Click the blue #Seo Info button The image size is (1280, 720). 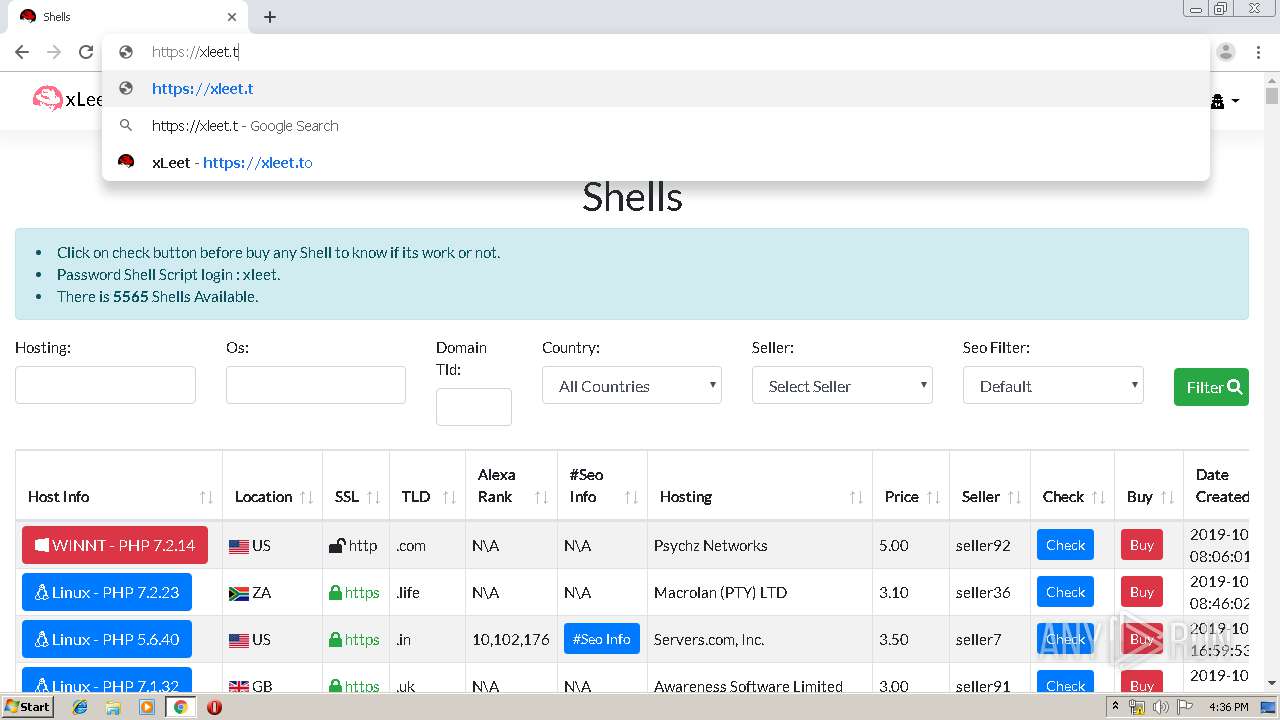(x=602, y=639)
